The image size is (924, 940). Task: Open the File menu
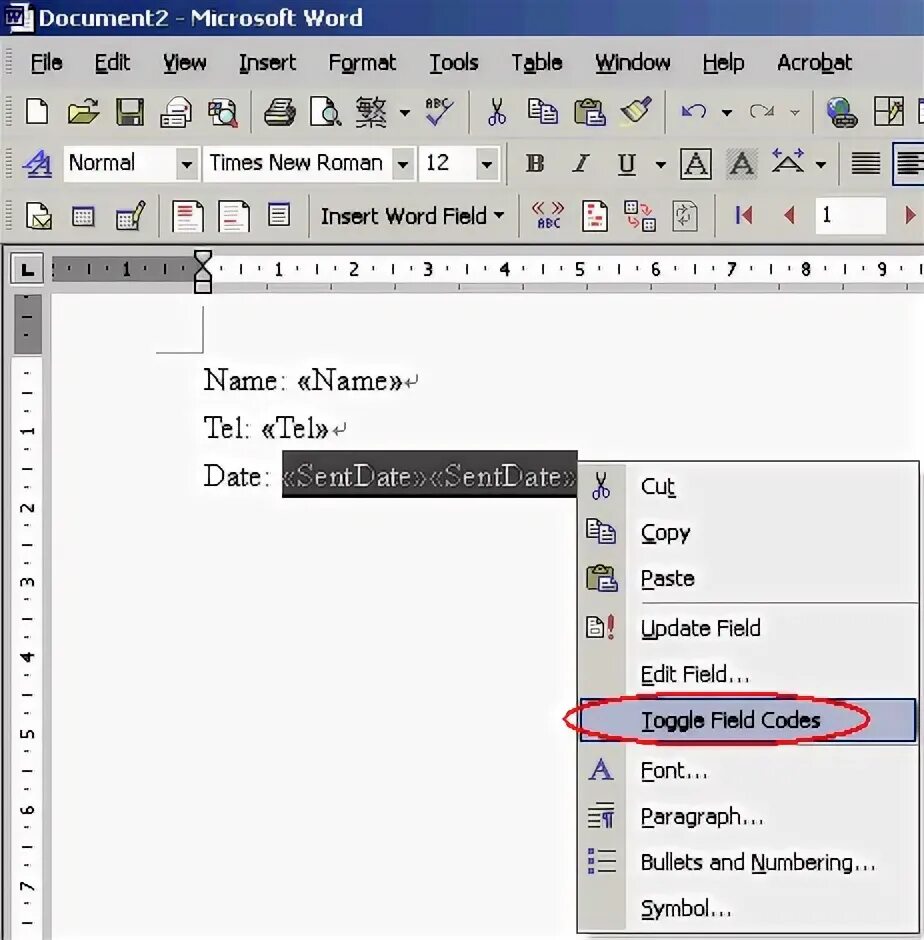coord(46,62)
